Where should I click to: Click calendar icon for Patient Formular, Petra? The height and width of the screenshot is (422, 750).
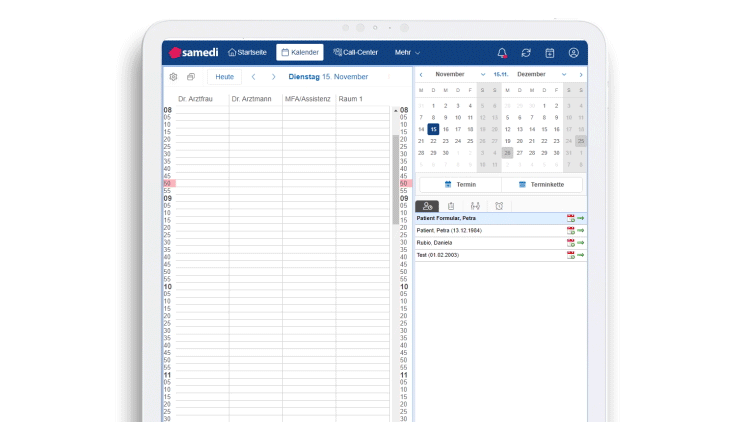[571, 218]
